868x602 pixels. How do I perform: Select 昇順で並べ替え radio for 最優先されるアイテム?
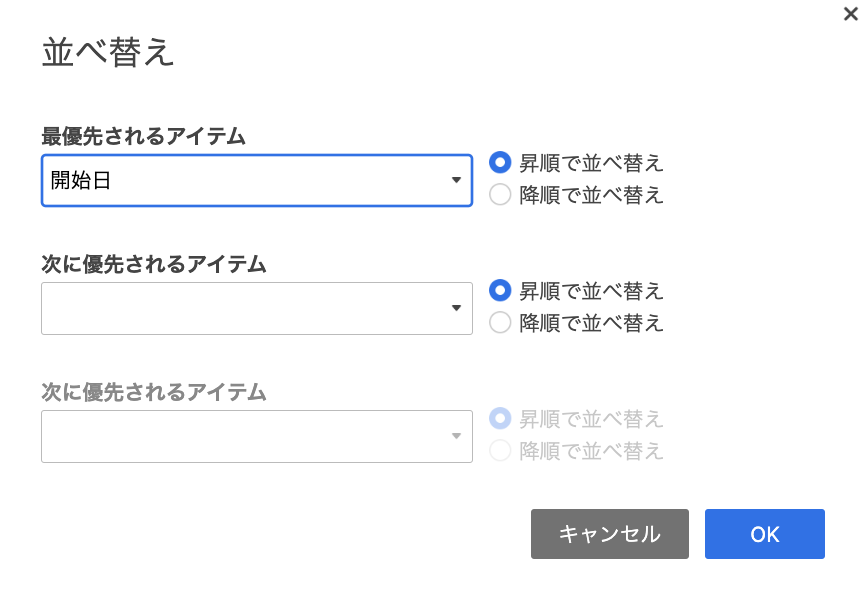pyautogui.click(x=500, y=163)
